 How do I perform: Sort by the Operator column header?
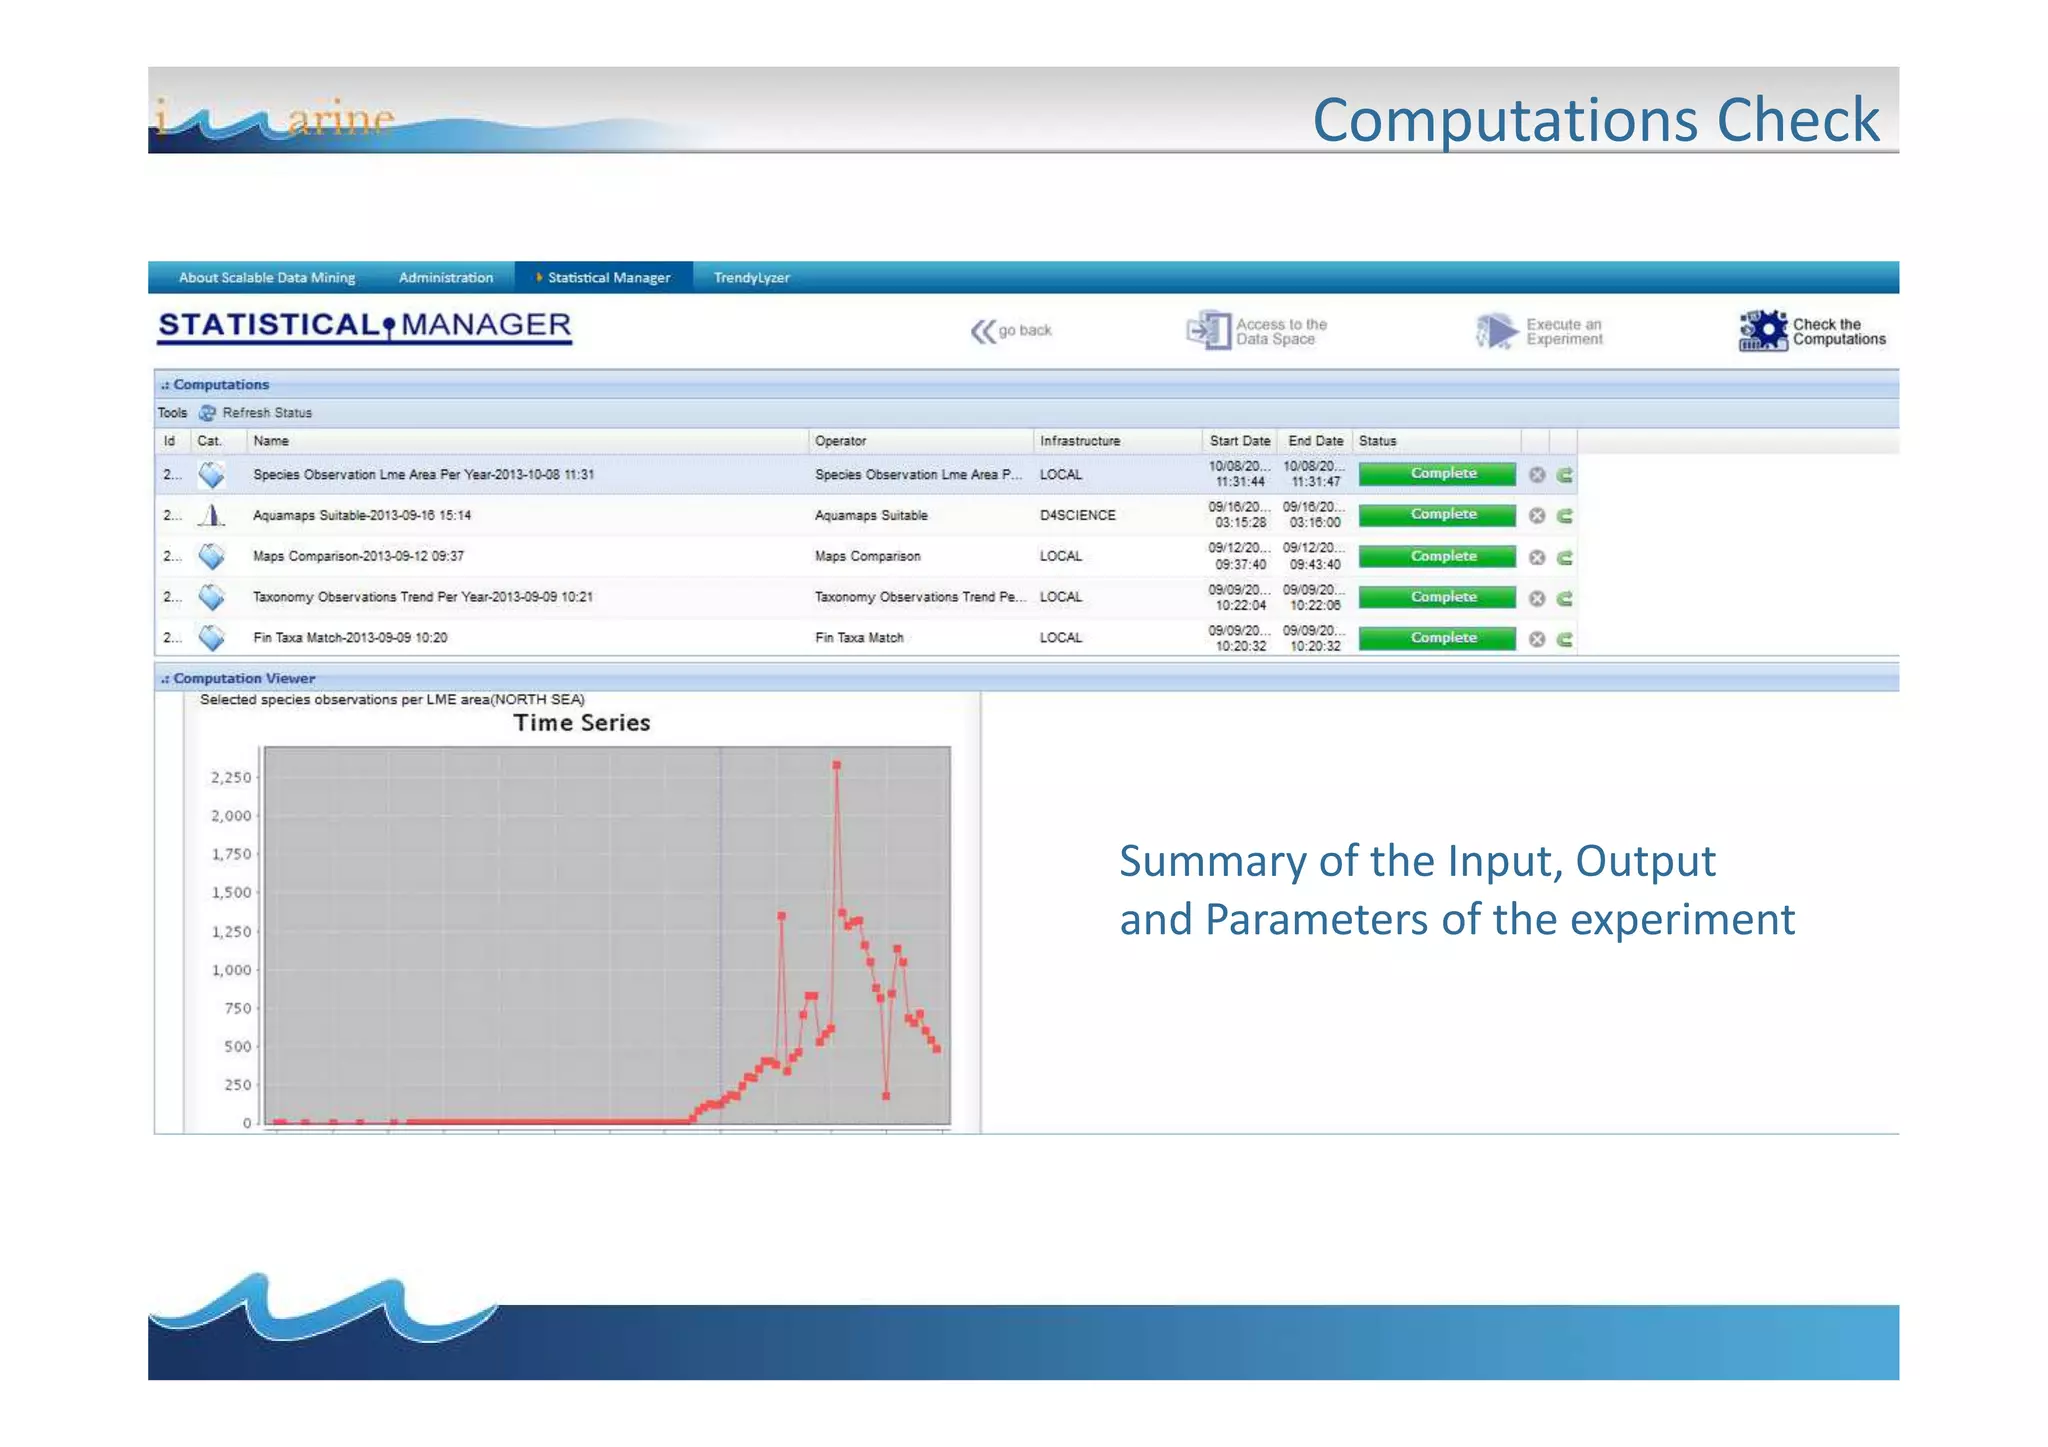click(920, 441)
